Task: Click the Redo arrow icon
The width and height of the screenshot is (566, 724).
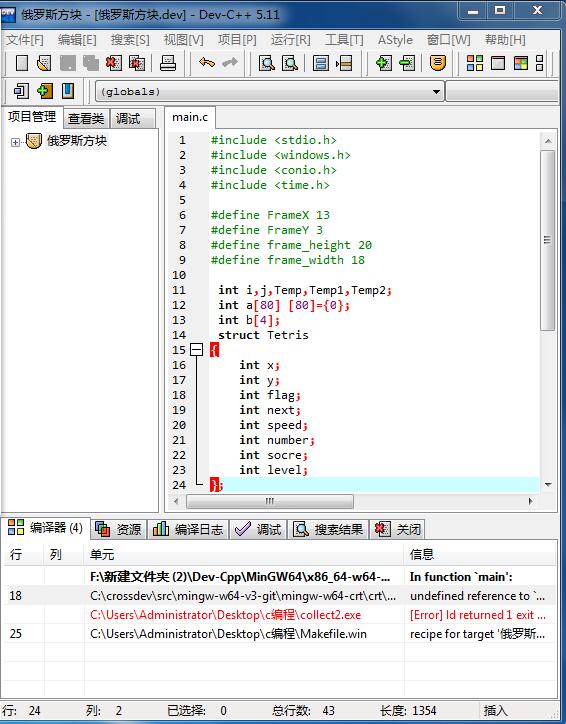Action: pos(229,62)
